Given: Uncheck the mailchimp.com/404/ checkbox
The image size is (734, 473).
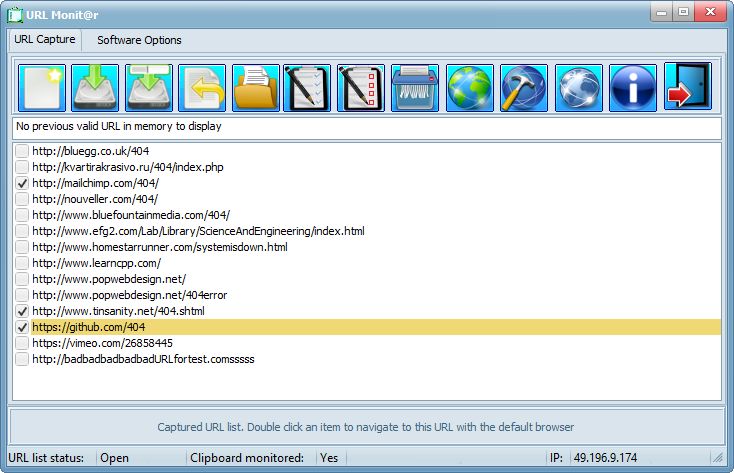Looking at the screenshot, I should [22, 183].
